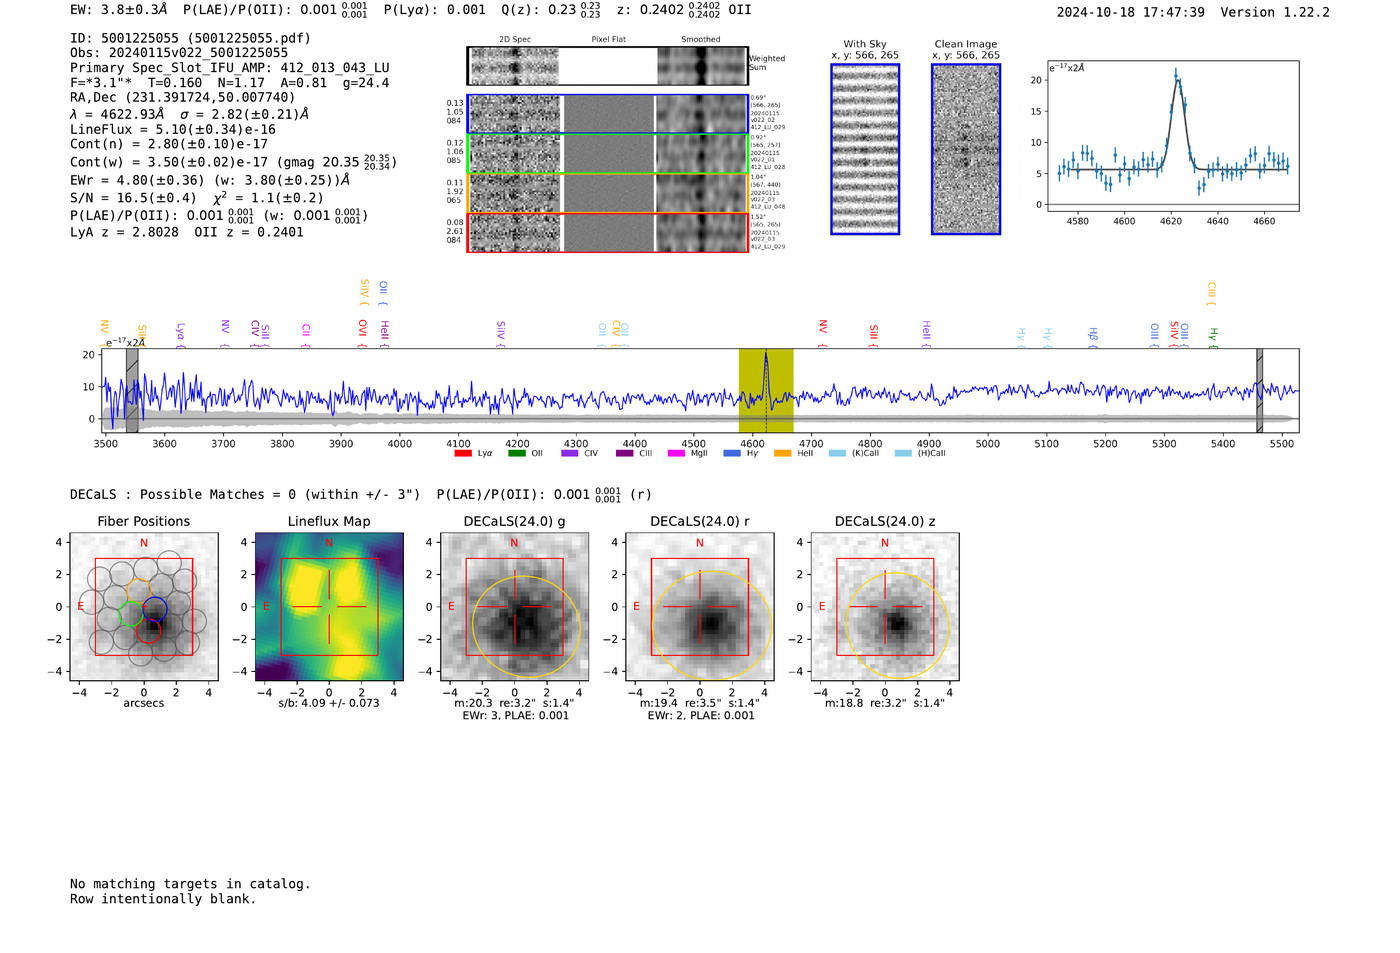Click the blue fiber circle in Fiber Positions
1400x953 pixels.
pos(154,608)
